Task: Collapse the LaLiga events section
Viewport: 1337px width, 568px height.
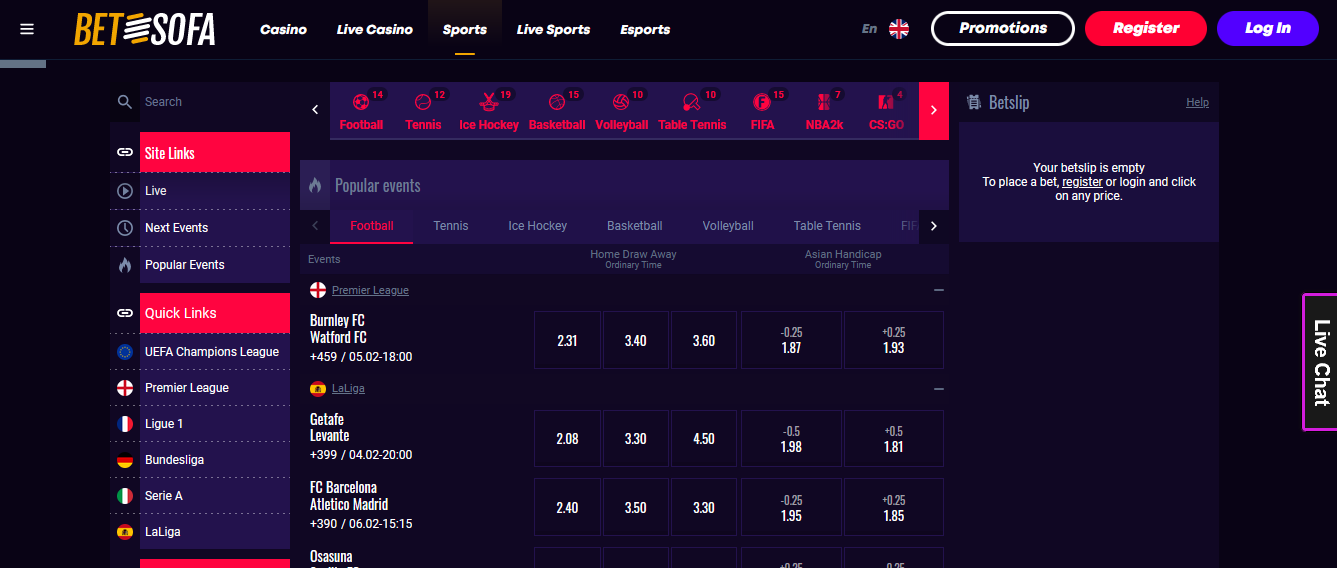Action: coord(938,389)
